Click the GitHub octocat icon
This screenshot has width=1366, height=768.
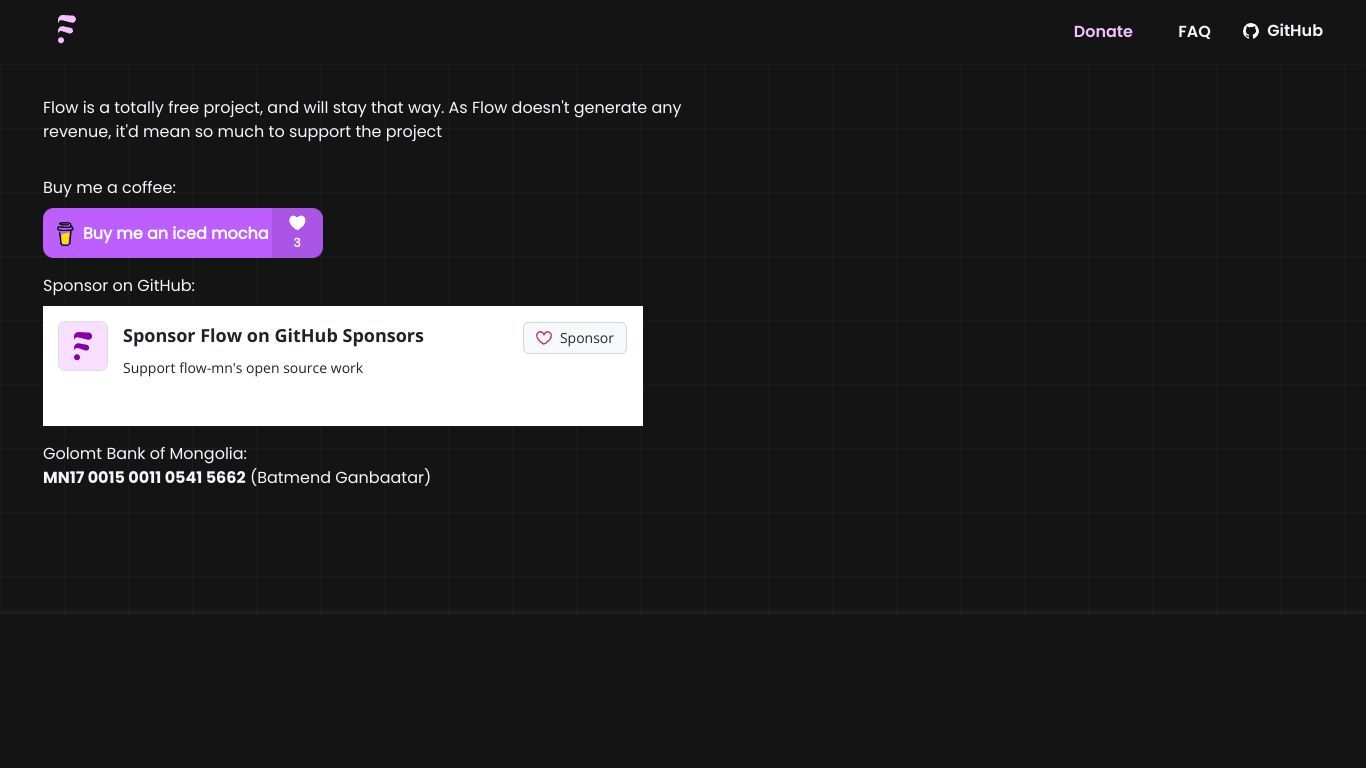pyautogui.click(x=1251, y=31)
